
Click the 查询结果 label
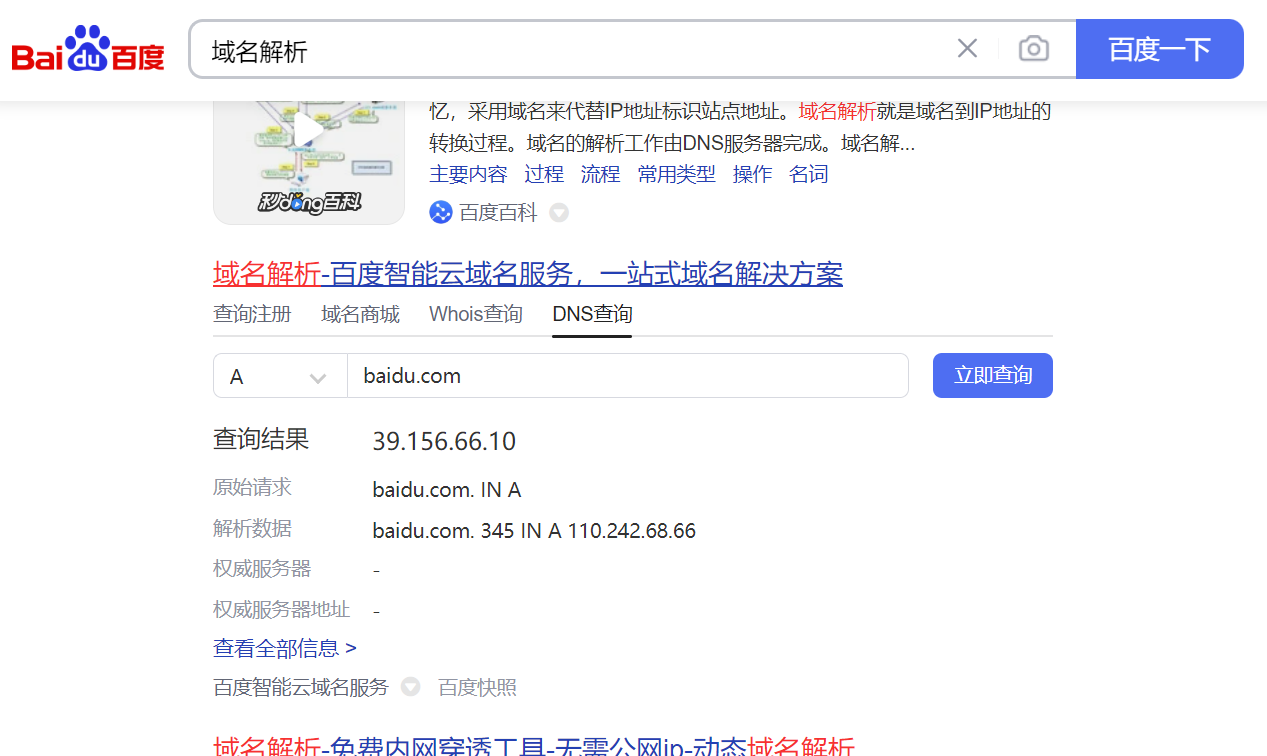coord(261,439)
